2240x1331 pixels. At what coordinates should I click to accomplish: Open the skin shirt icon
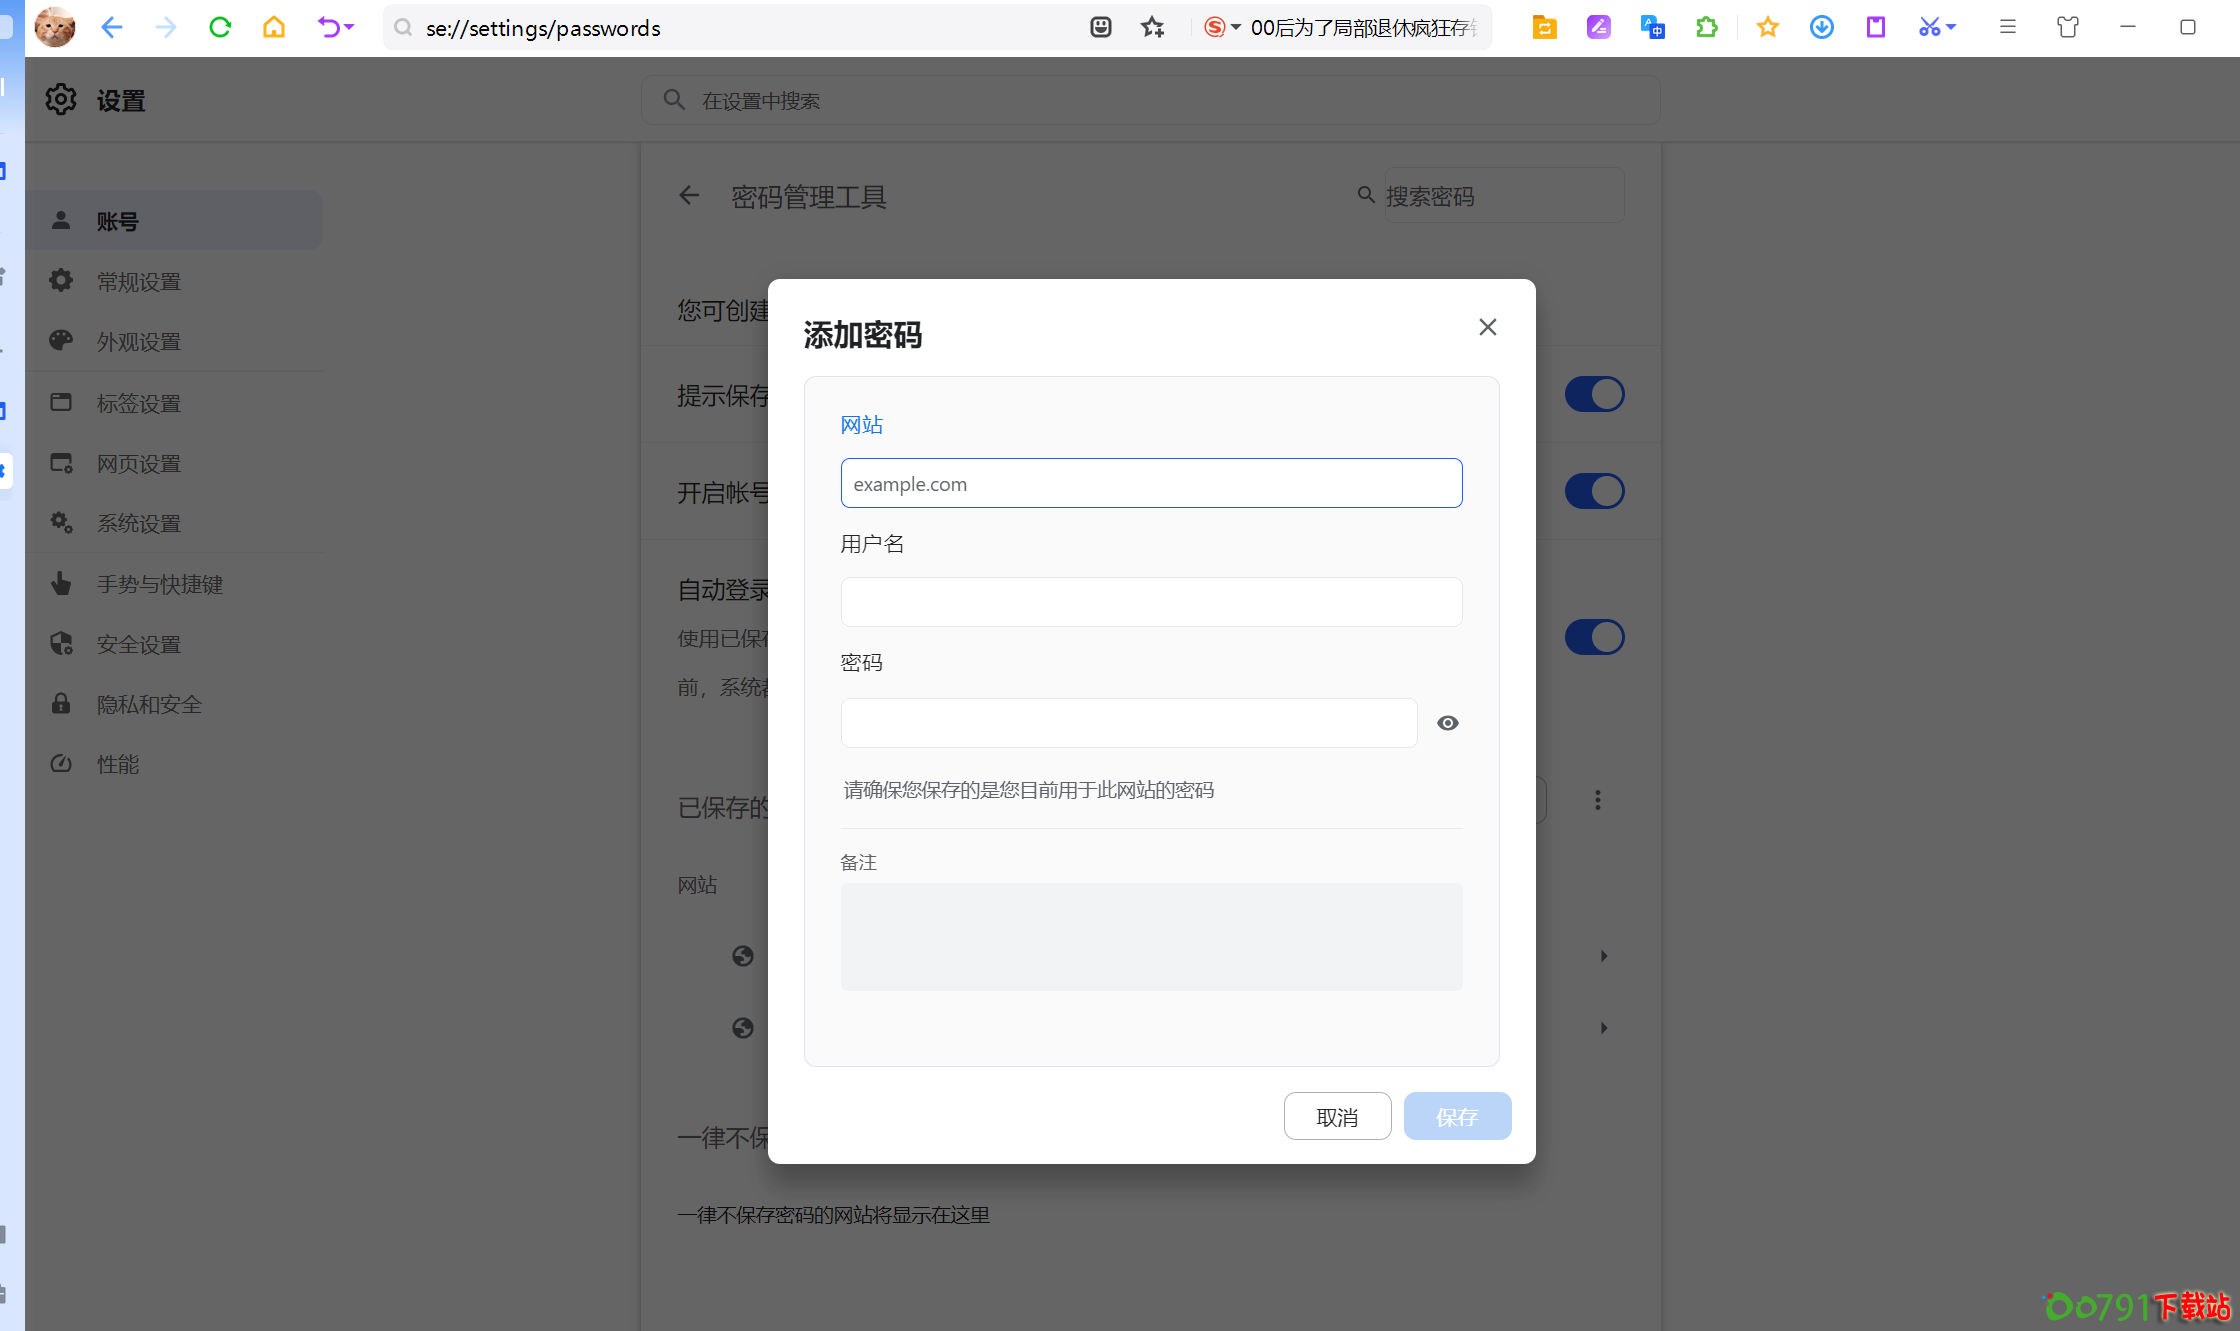(x=2067, y=28)
